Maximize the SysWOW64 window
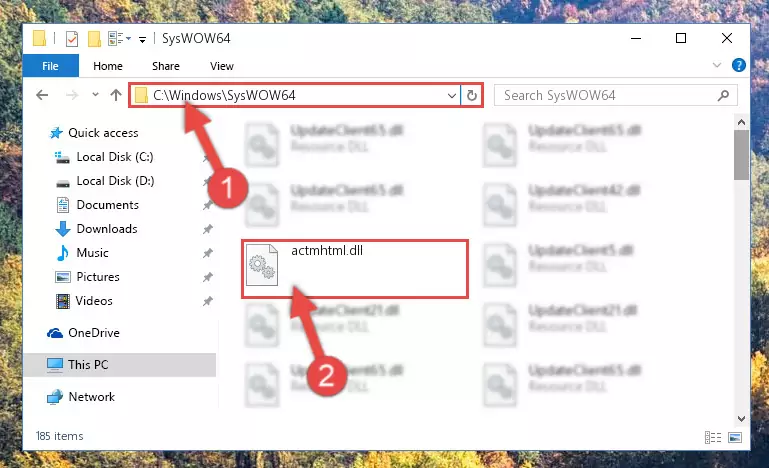This screenshot has height=468, width=769. [681, 38]
